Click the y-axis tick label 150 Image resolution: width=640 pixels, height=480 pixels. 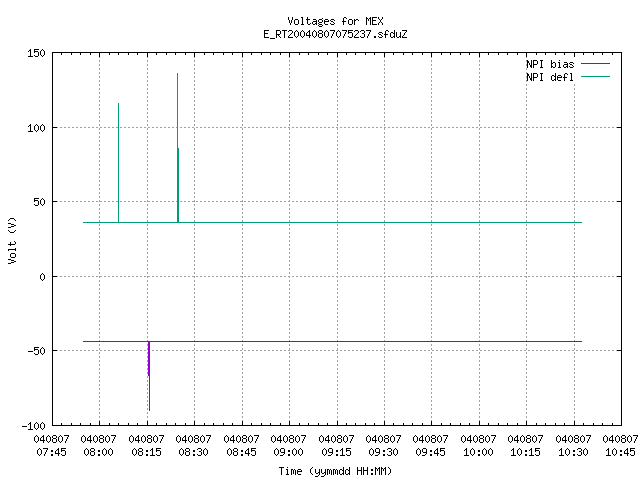(x=36, y=53)
